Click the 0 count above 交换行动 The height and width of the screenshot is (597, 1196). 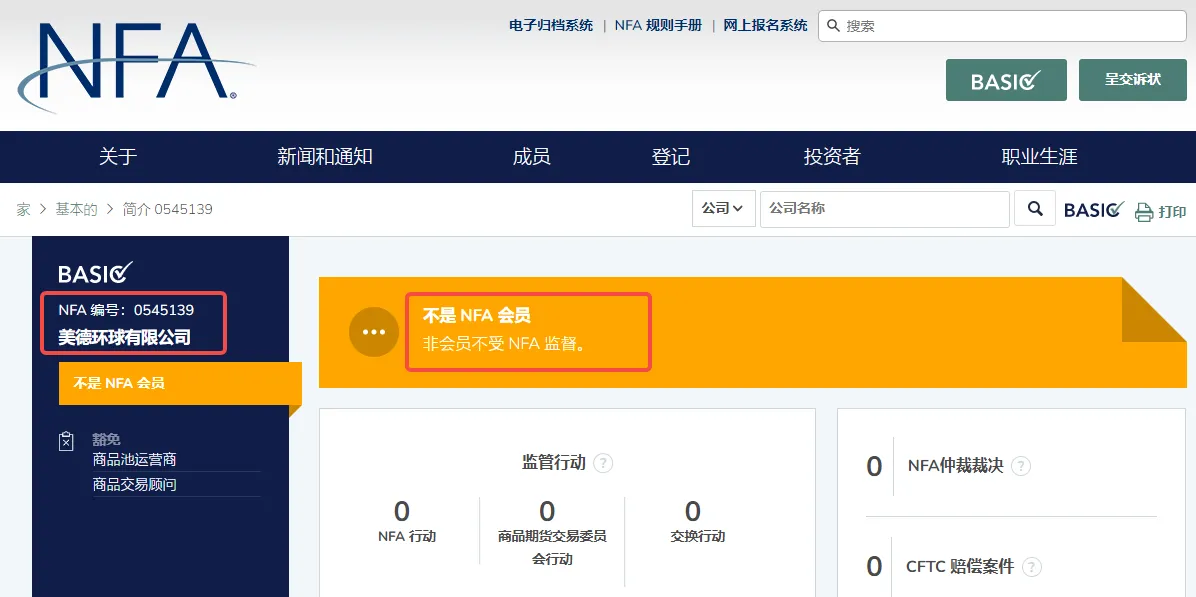tap(693, 511)
